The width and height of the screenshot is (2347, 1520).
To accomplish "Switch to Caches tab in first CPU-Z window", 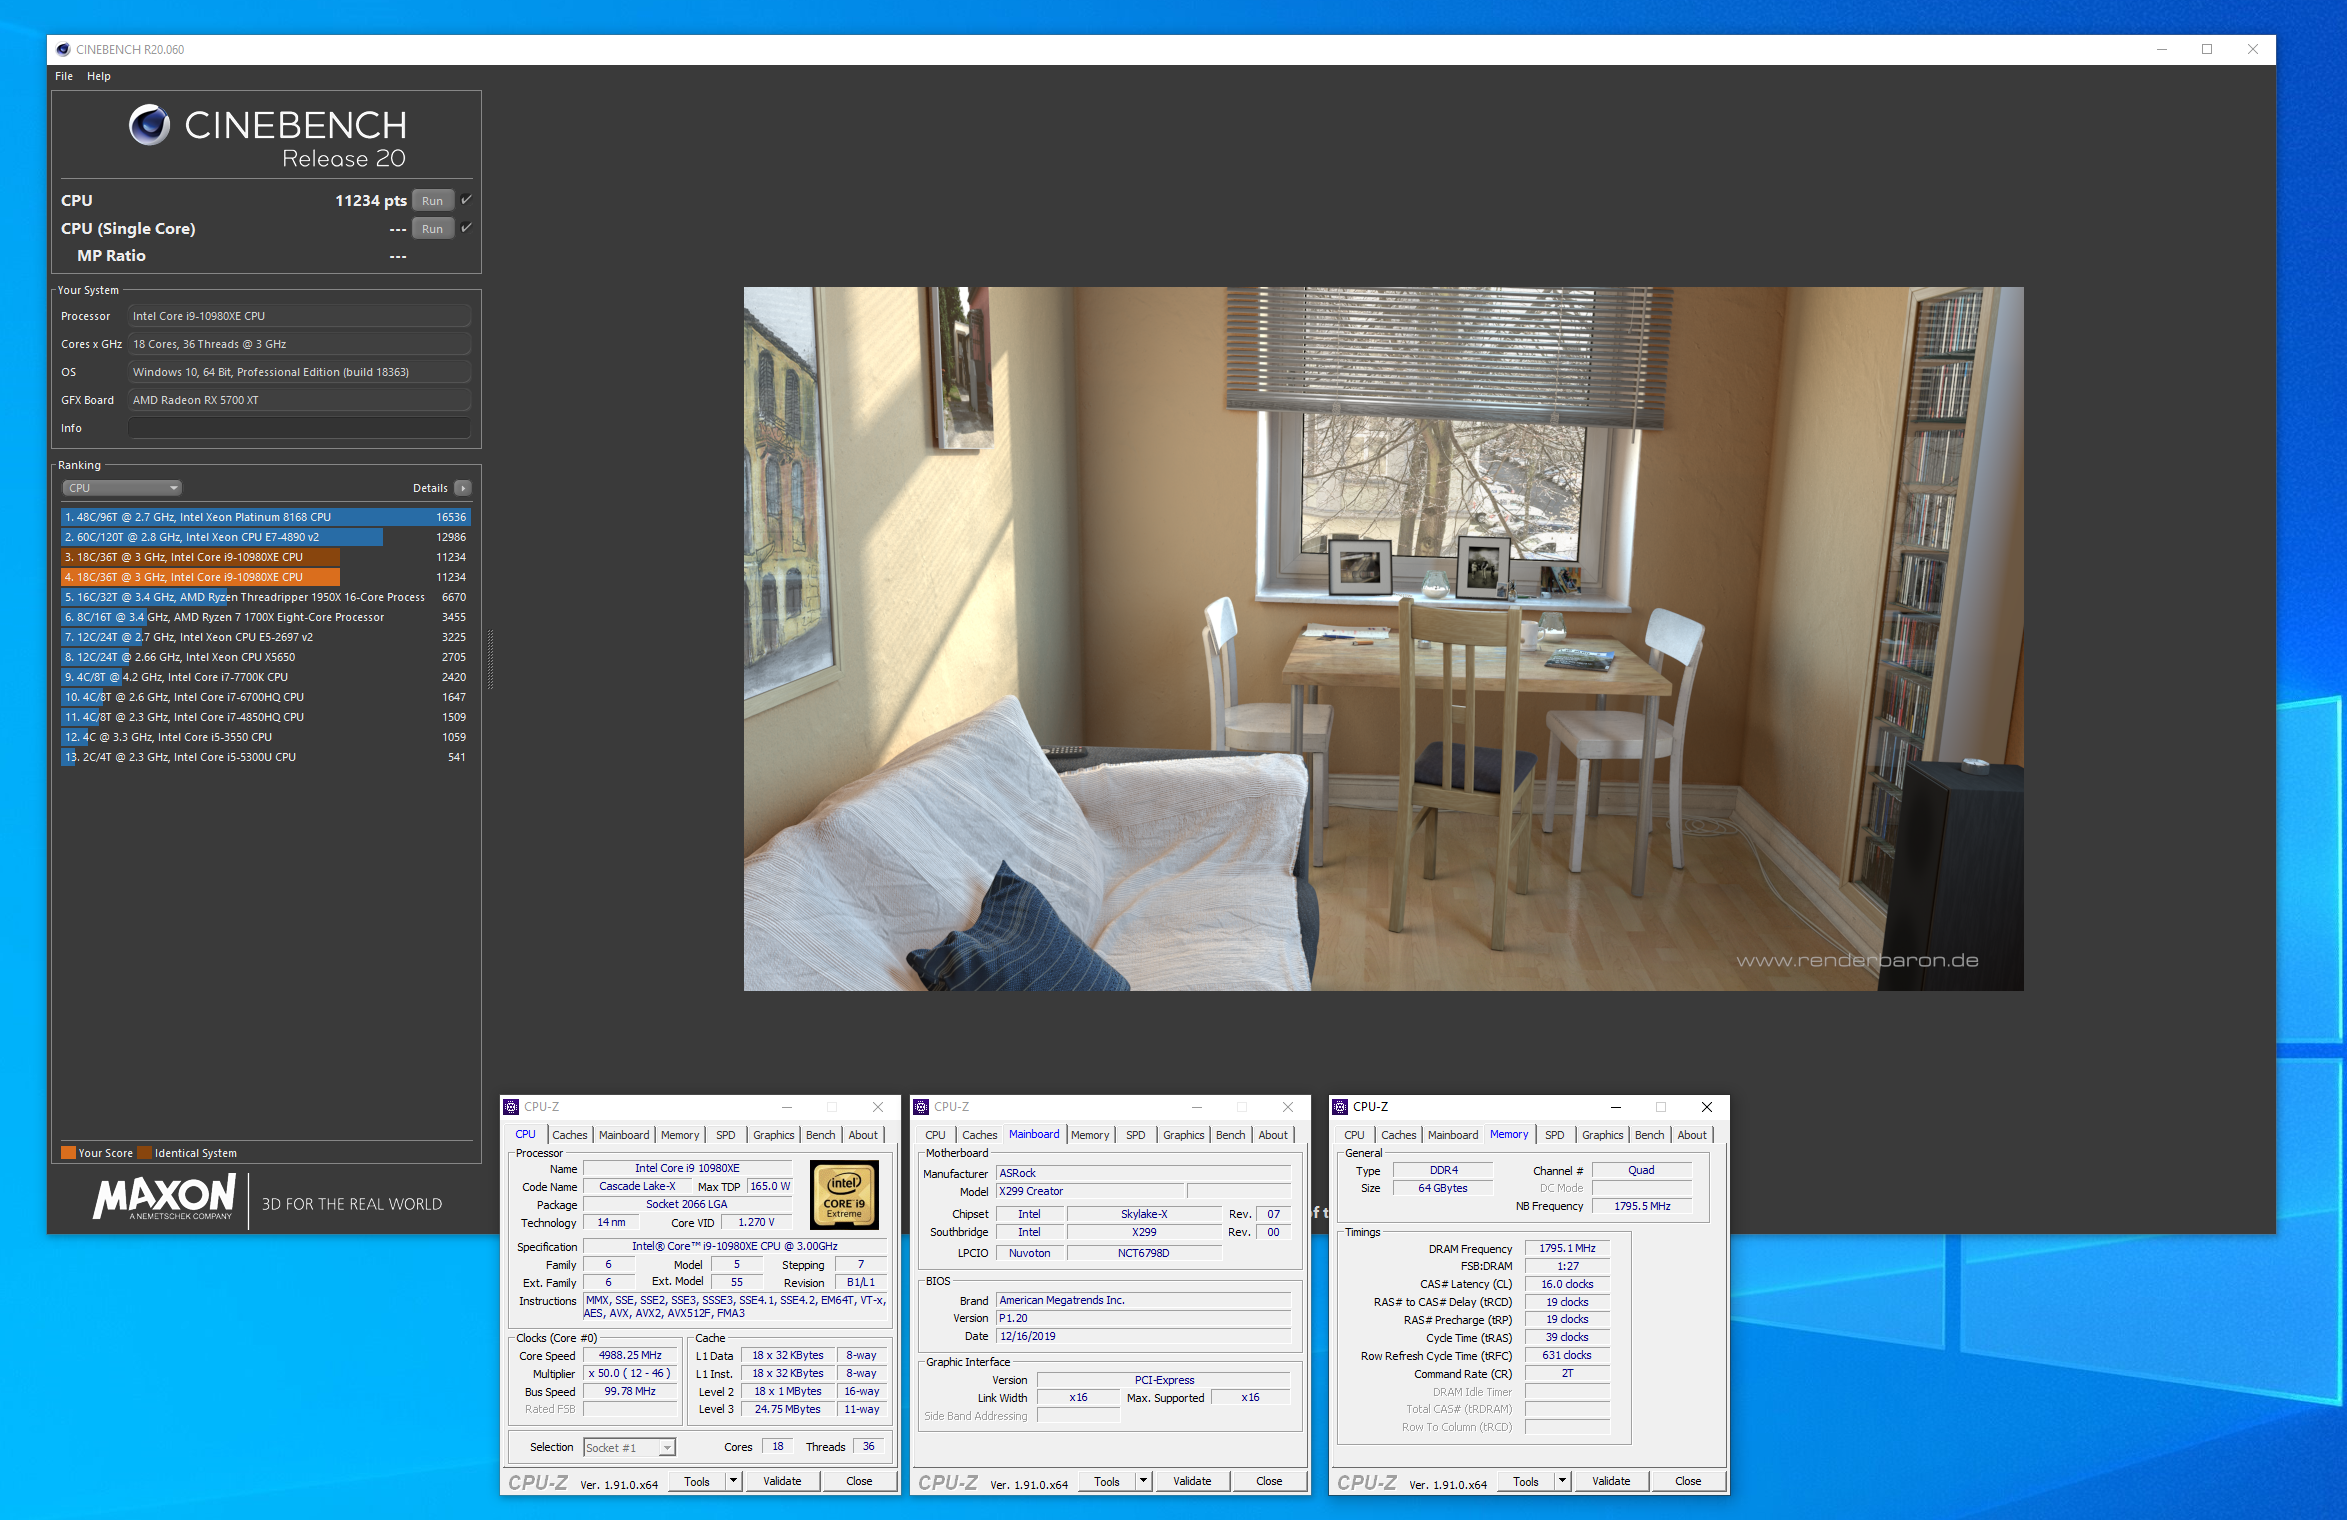I will coord(570,1135).
